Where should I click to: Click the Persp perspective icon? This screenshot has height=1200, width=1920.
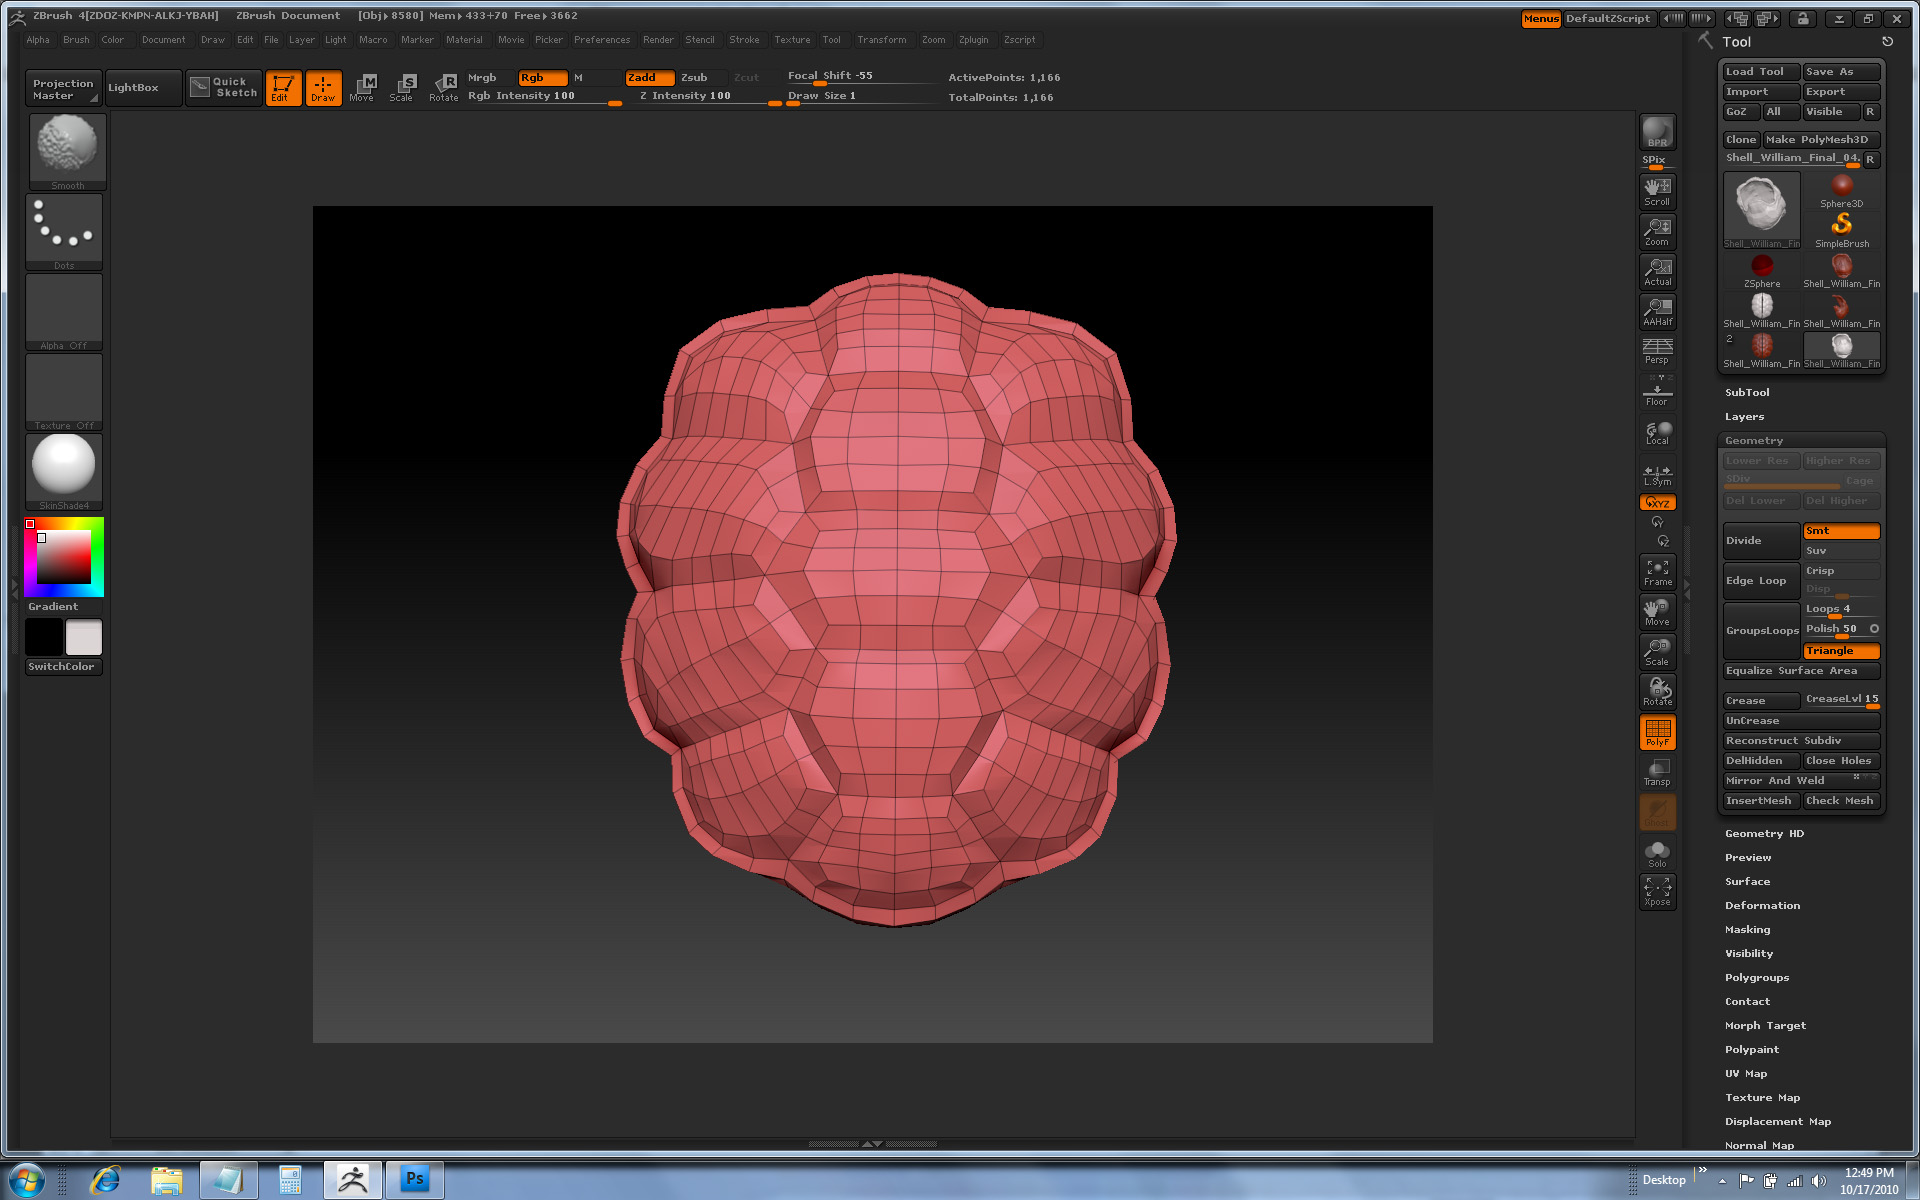(x=1657, y=351)
